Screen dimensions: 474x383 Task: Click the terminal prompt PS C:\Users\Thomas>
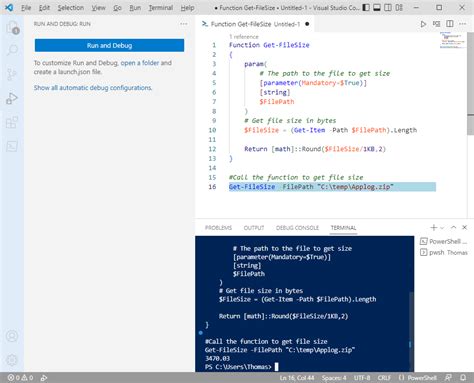pyautogui.click(x=238, y=367)
